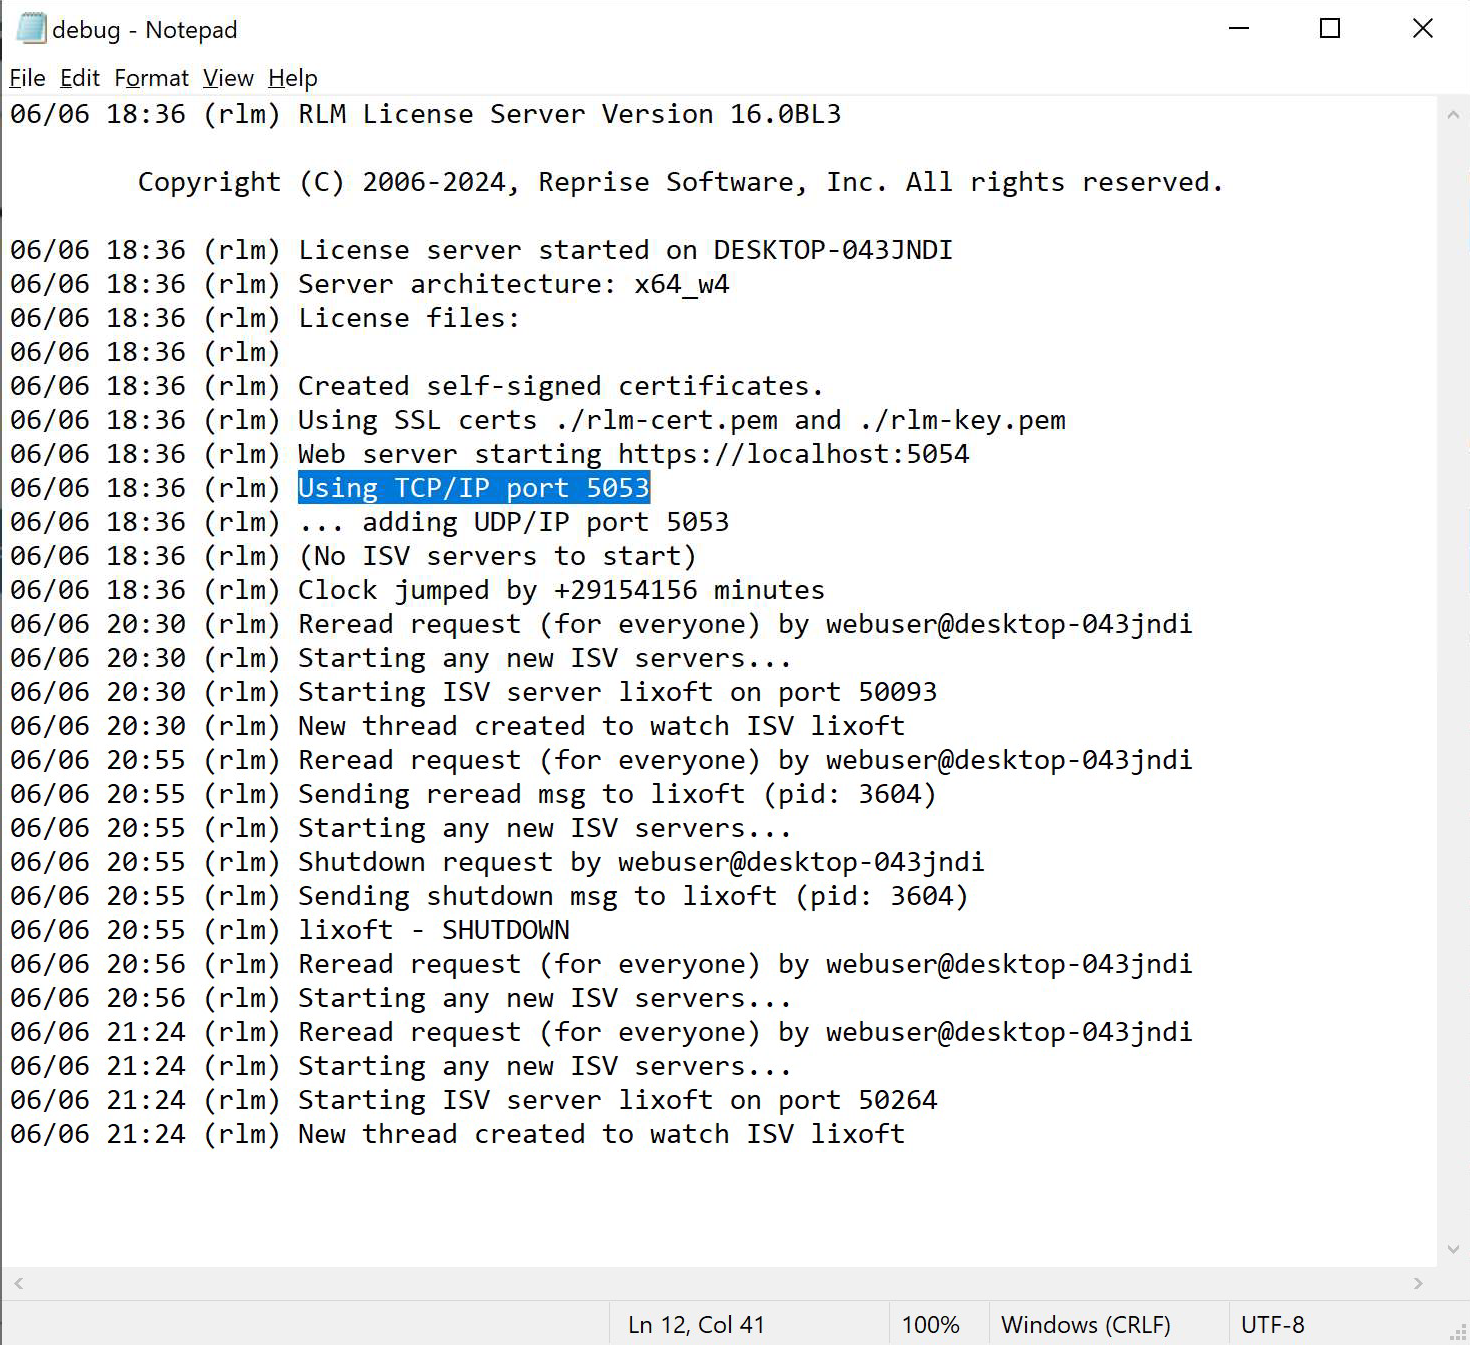Click the window resize grip corner
The image size is (1470, 1345).
coord(1458,1333)
